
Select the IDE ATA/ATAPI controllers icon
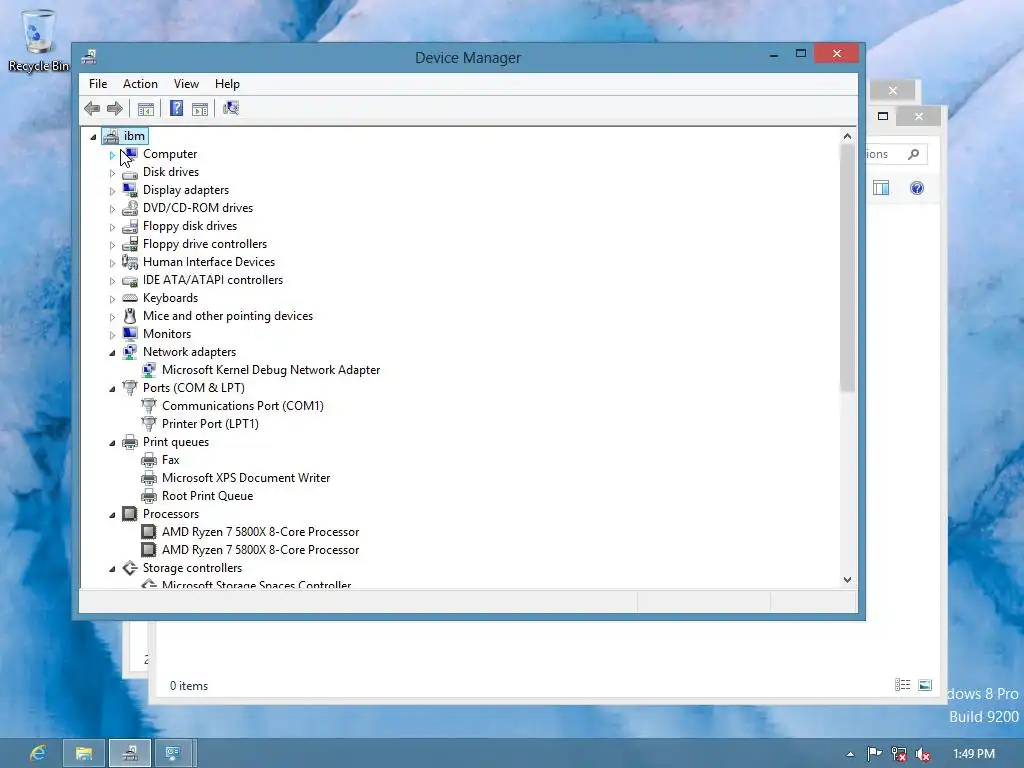pos(130,280)
